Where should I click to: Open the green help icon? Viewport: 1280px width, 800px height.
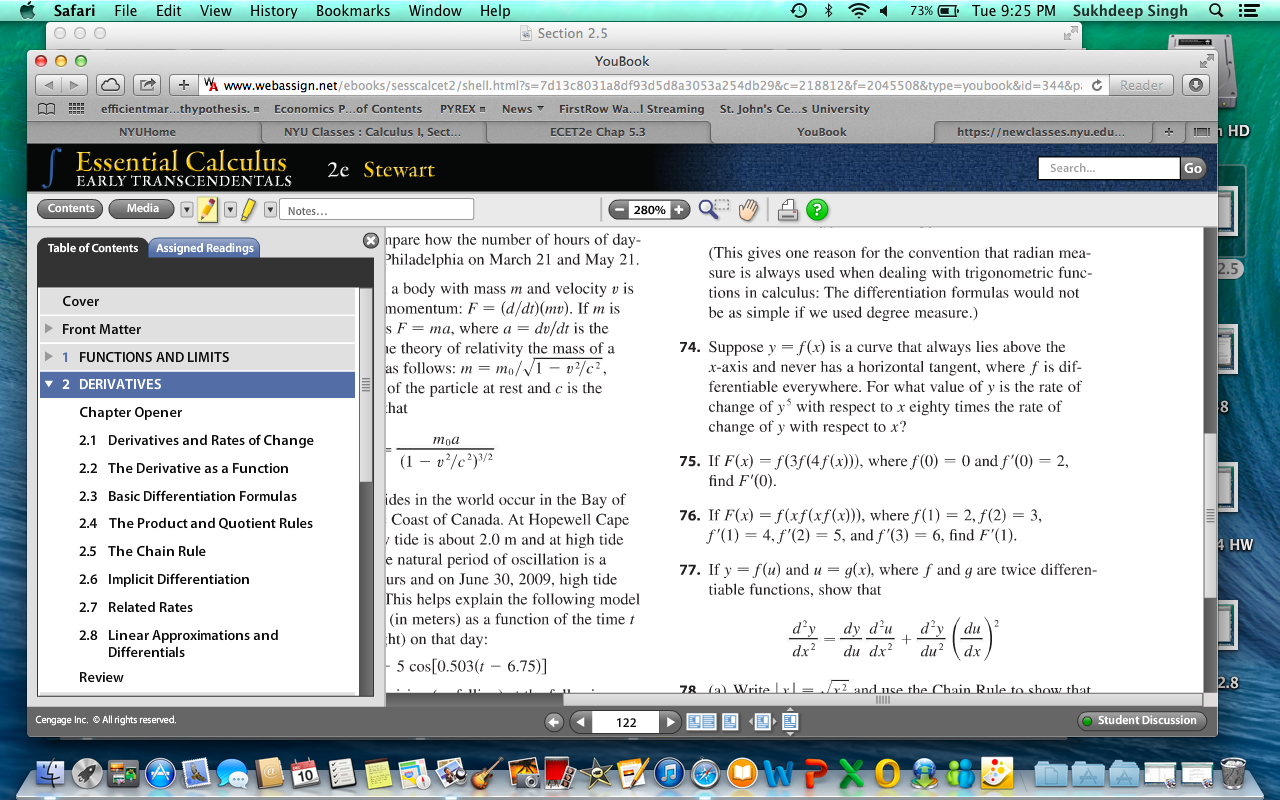(x=818, y=210)
